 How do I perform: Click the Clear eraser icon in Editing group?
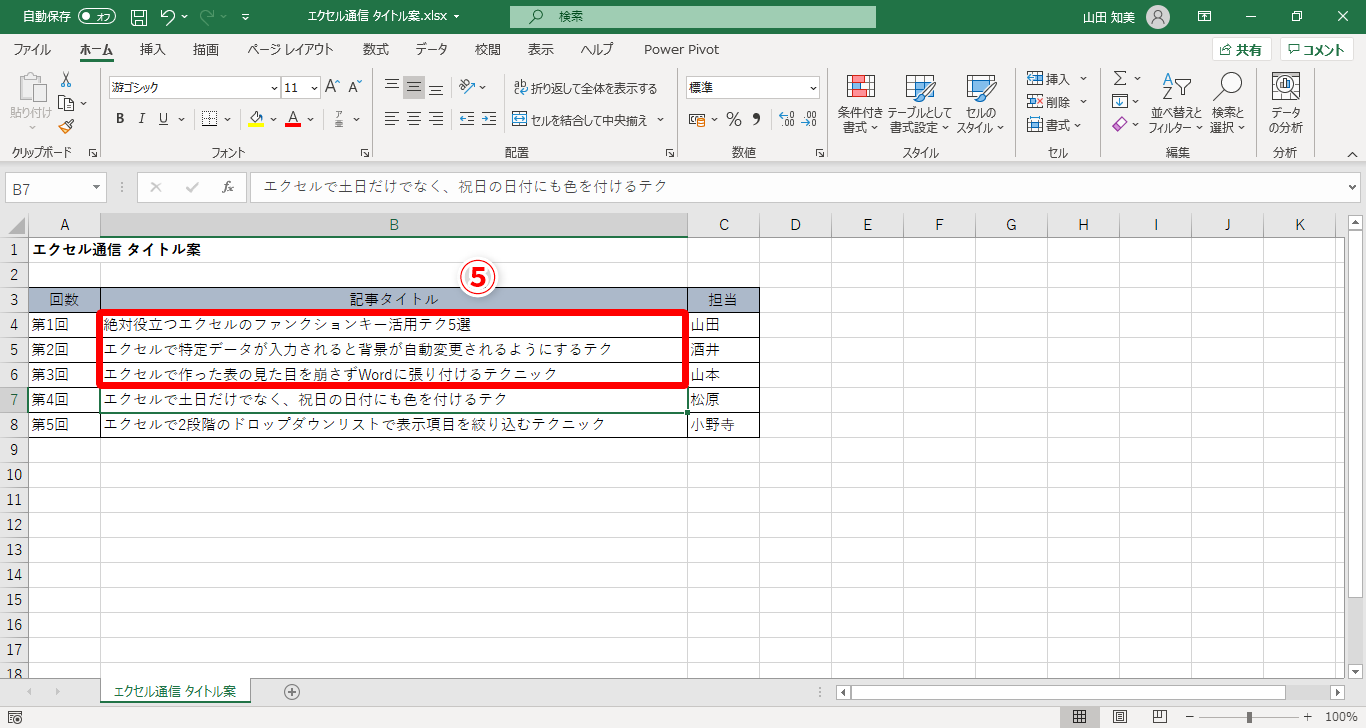click(x=1120, y=124)
